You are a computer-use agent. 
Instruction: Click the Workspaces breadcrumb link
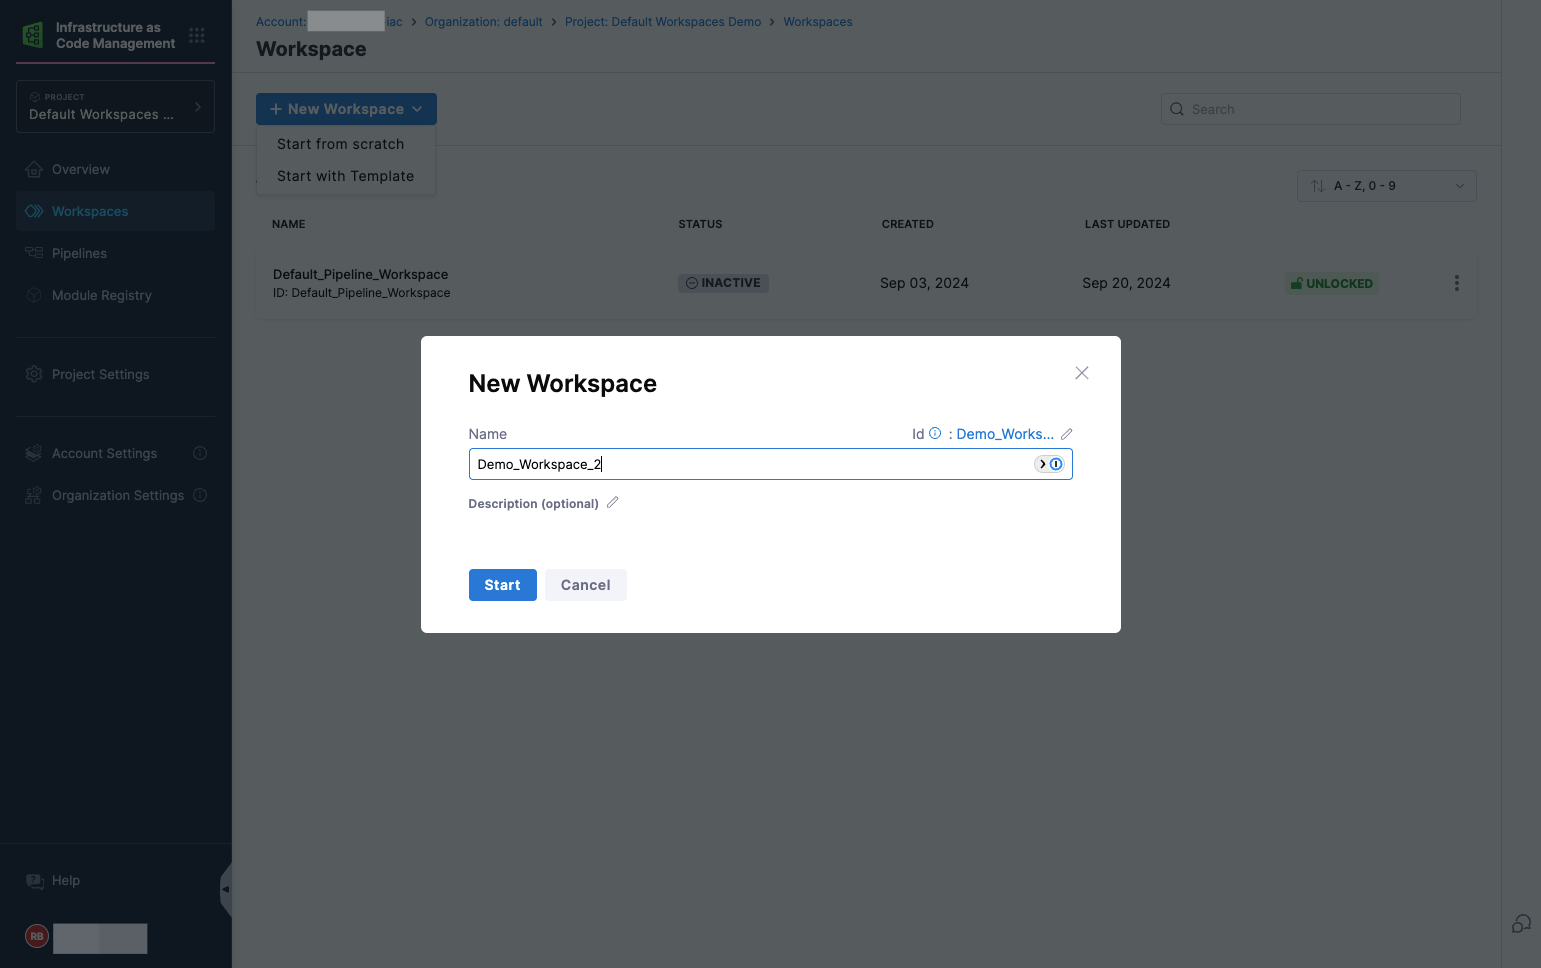coord(818,22)
